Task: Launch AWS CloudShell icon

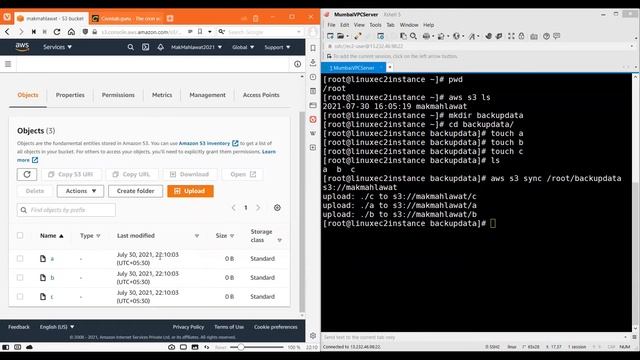Action: (145, 47)
